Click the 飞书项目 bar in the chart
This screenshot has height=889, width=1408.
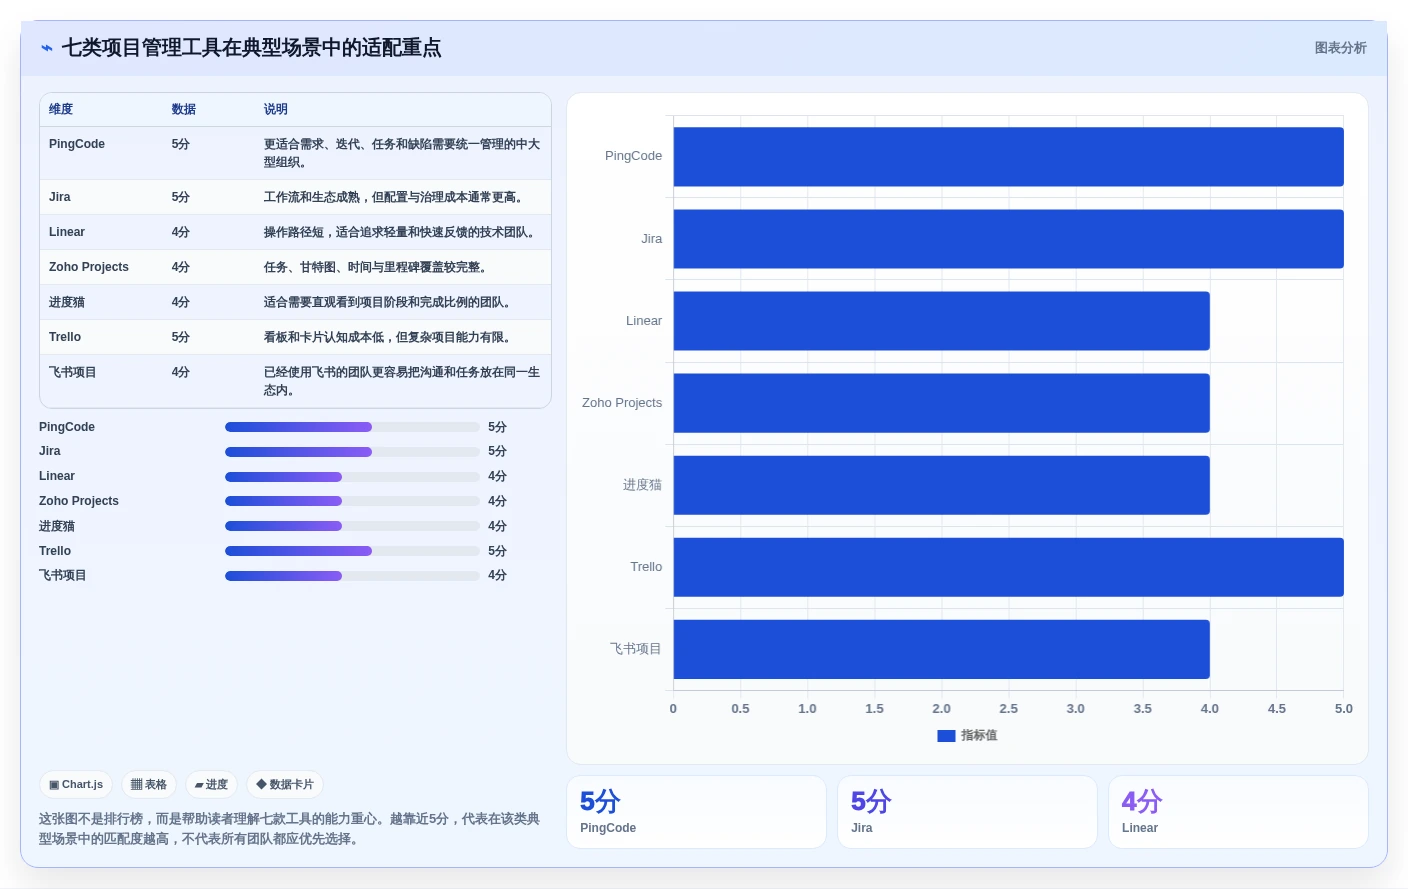(941, 649)
